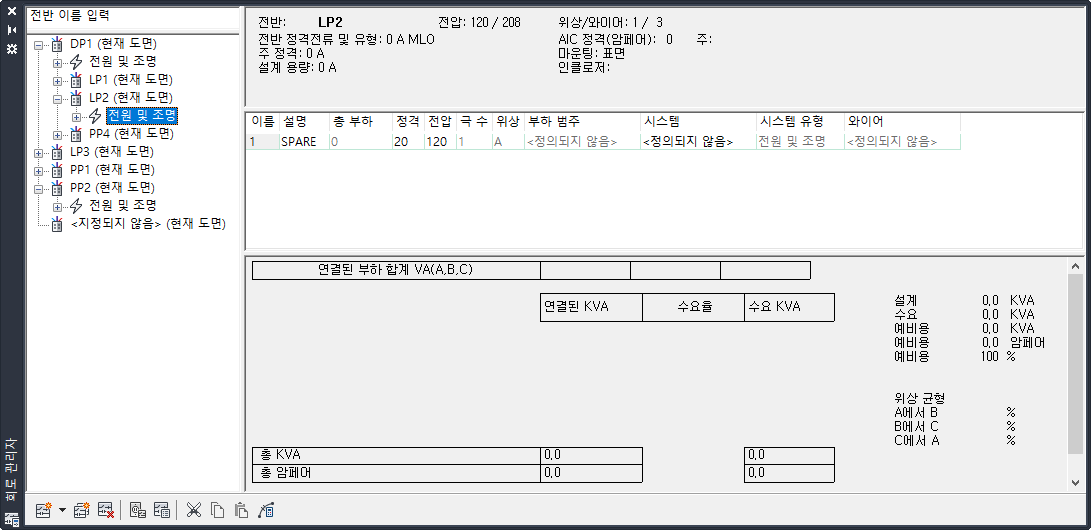Click the Cut scissors icon
The width and height of the screenshot is (1091, 530).
(x=193, y=511)
